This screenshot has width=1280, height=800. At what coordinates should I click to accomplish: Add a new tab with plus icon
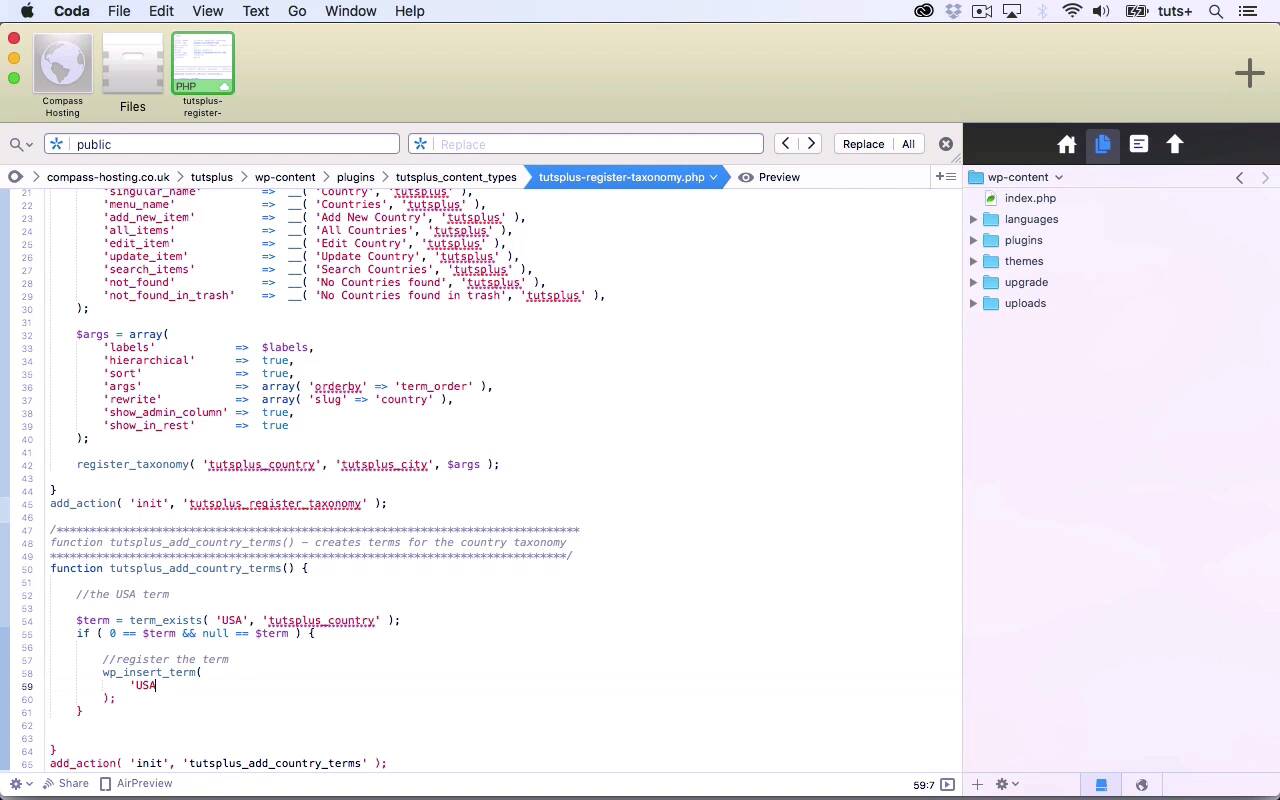coord(1249,73)
